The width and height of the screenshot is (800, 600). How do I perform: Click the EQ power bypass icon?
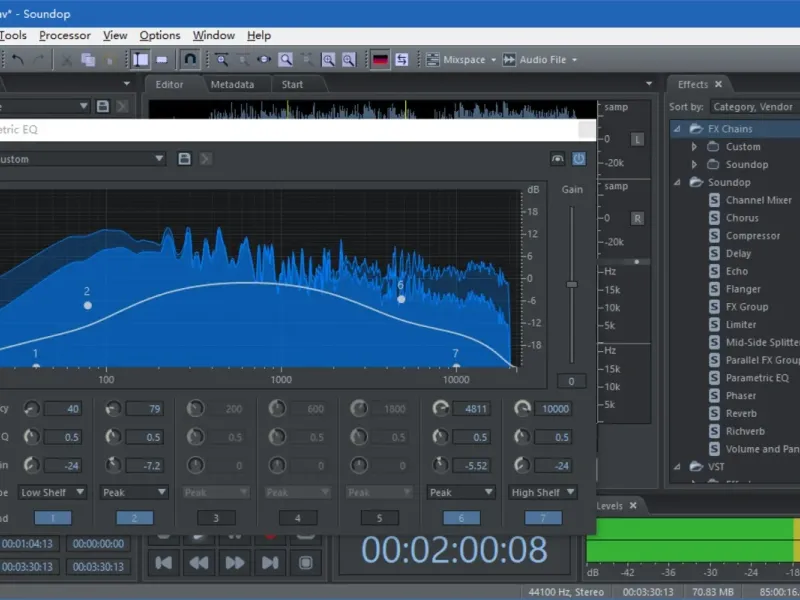pos(578,159)
